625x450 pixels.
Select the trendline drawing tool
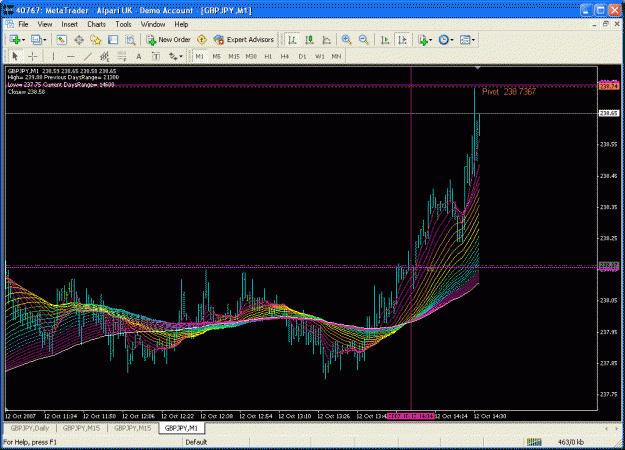click(88, 57)
